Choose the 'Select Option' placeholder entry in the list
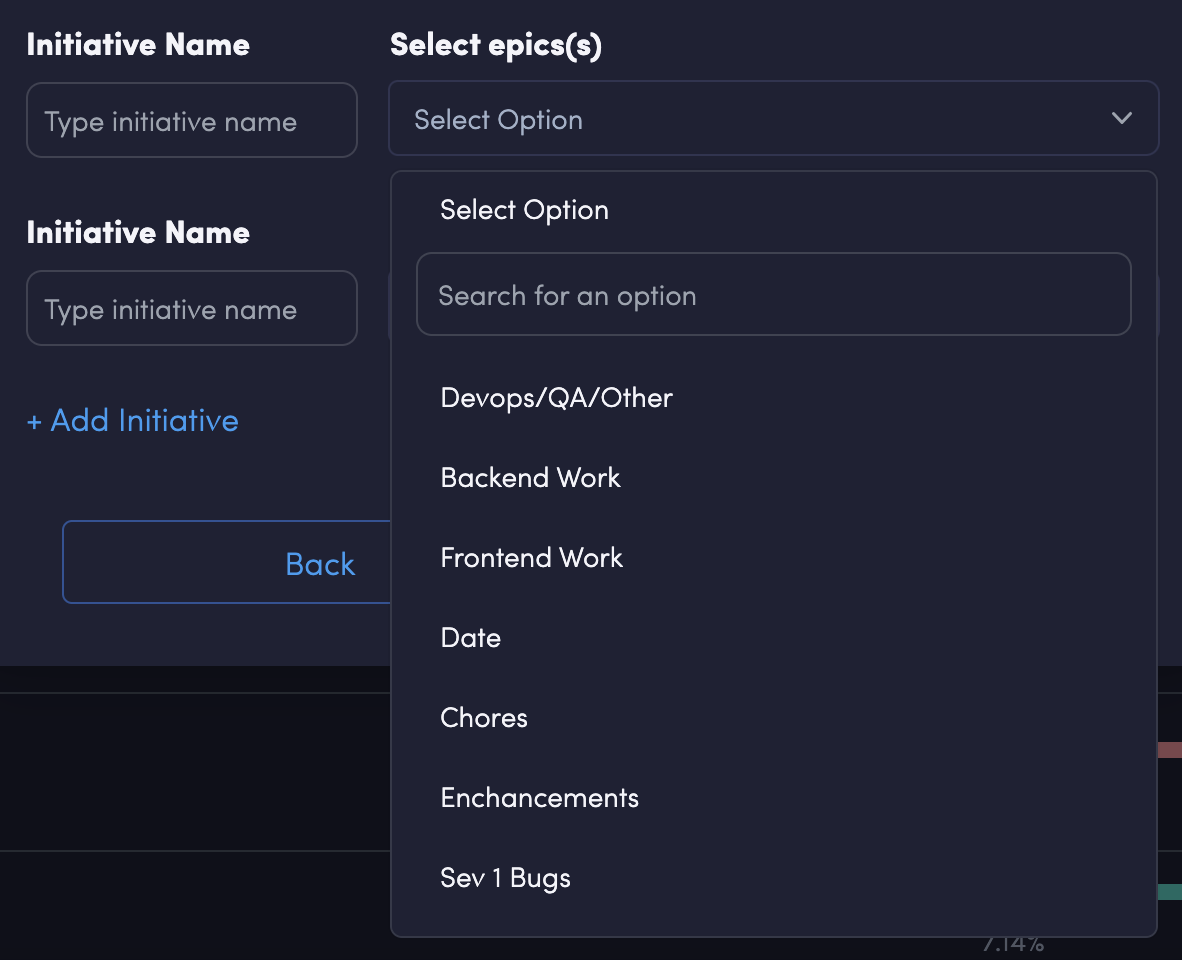Viewport: 1182px width, 960px height. pyautogui.click(x=524, y=210)
